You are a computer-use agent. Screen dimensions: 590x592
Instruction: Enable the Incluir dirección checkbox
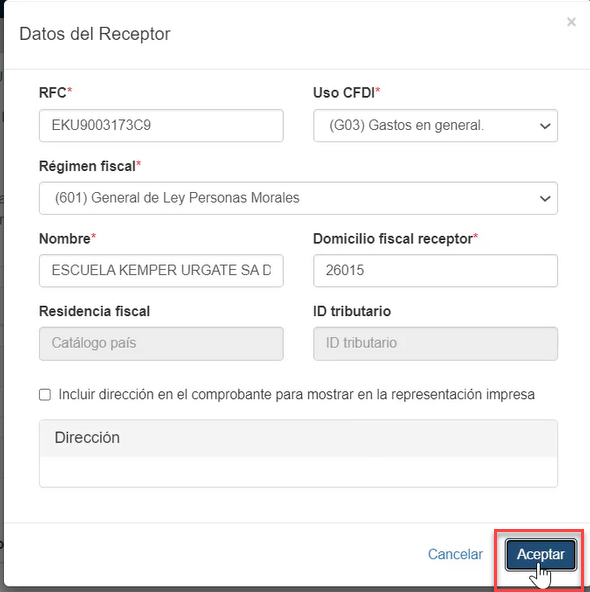(45, 395)
